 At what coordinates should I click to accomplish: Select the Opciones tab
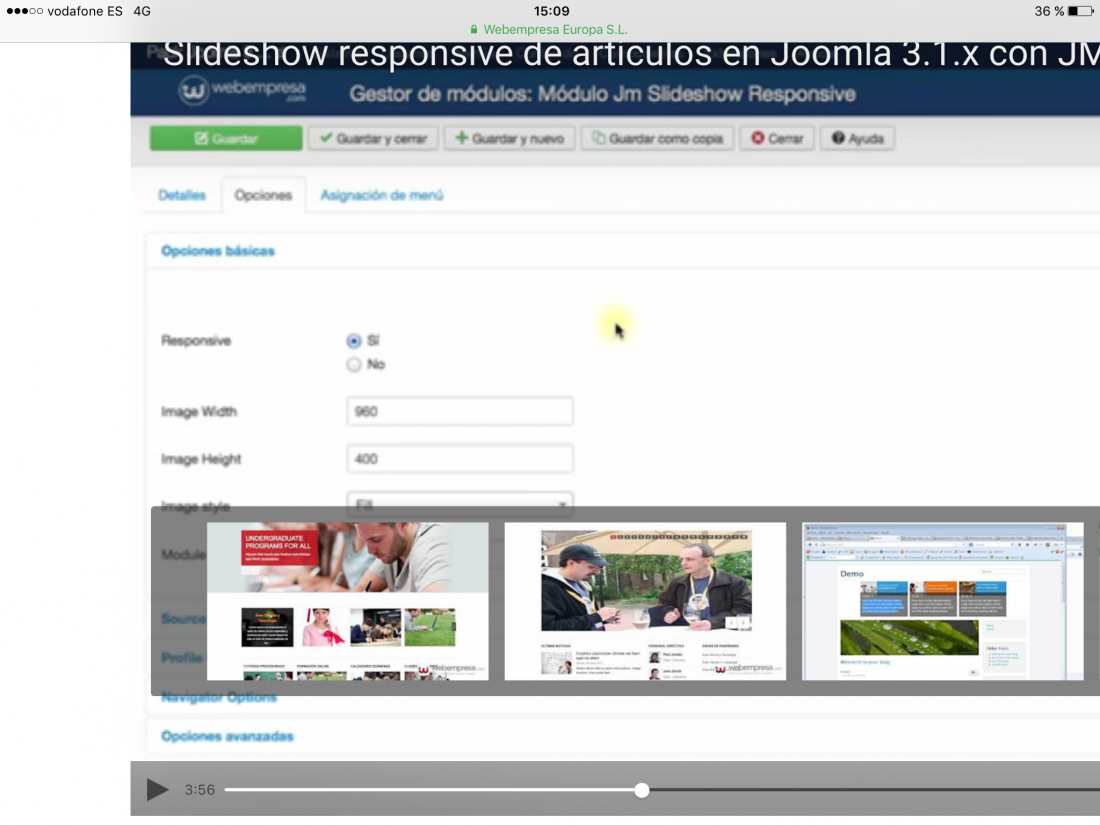(x=263, y=195)
